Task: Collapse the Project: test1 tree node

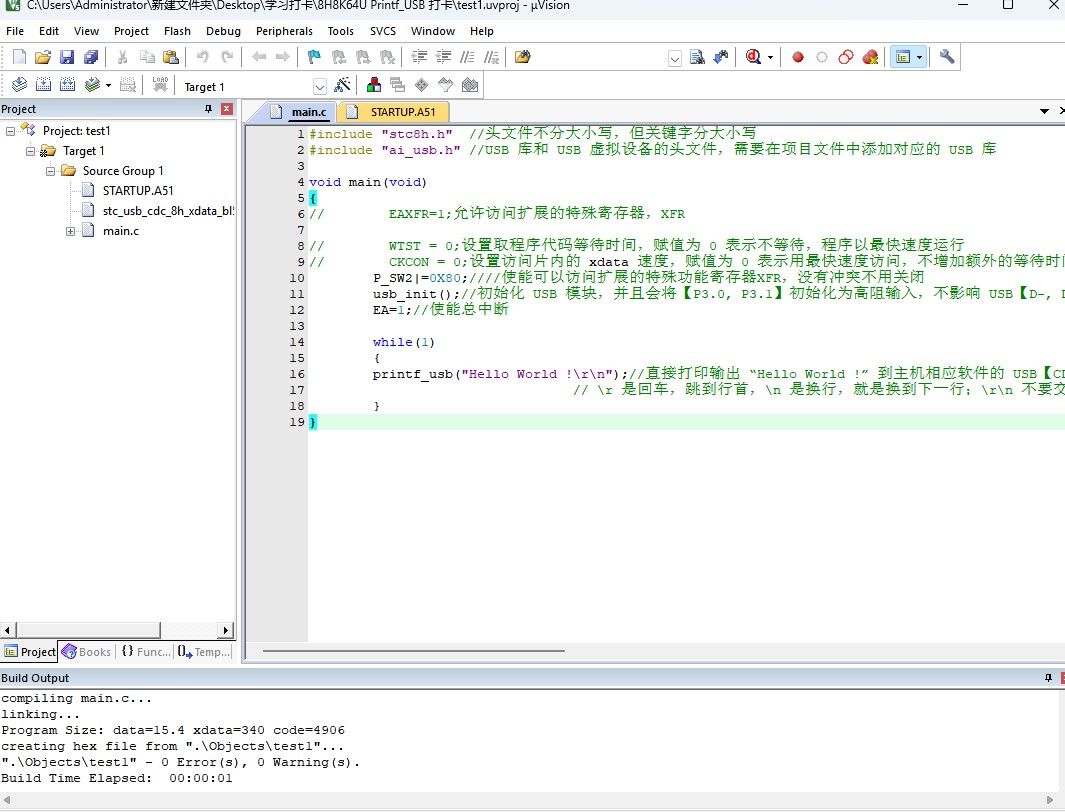Action: [10, 131]
